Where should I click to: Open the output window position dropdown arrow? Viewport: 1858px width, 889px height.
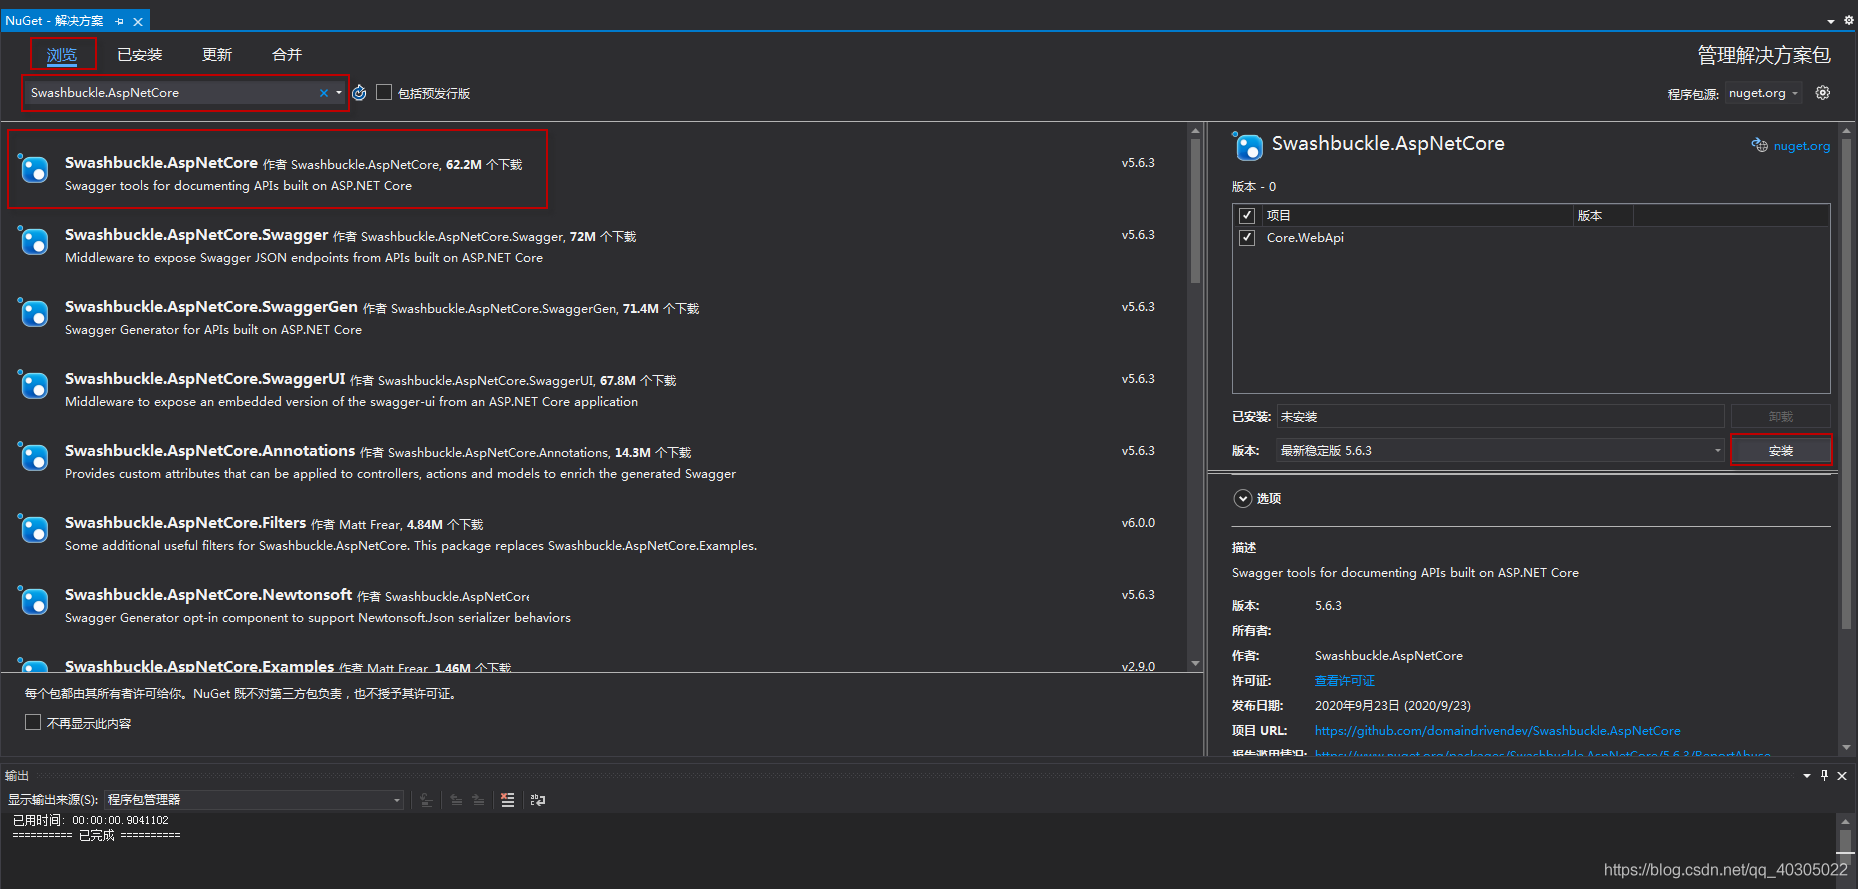1807,775
